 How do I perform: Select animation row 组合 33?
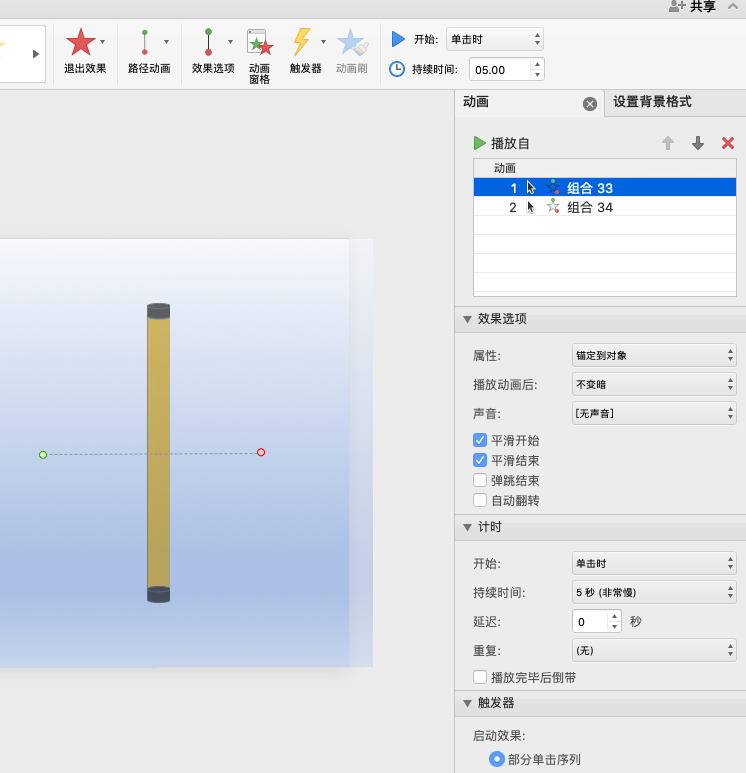(x=604, y=187)
